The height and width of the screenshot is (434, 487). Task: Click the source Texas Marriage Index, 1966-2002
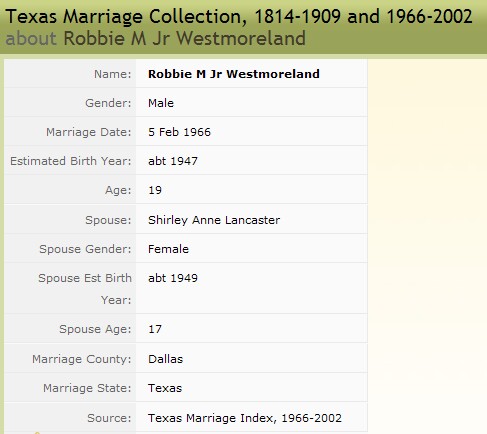[x=245, y=418]
